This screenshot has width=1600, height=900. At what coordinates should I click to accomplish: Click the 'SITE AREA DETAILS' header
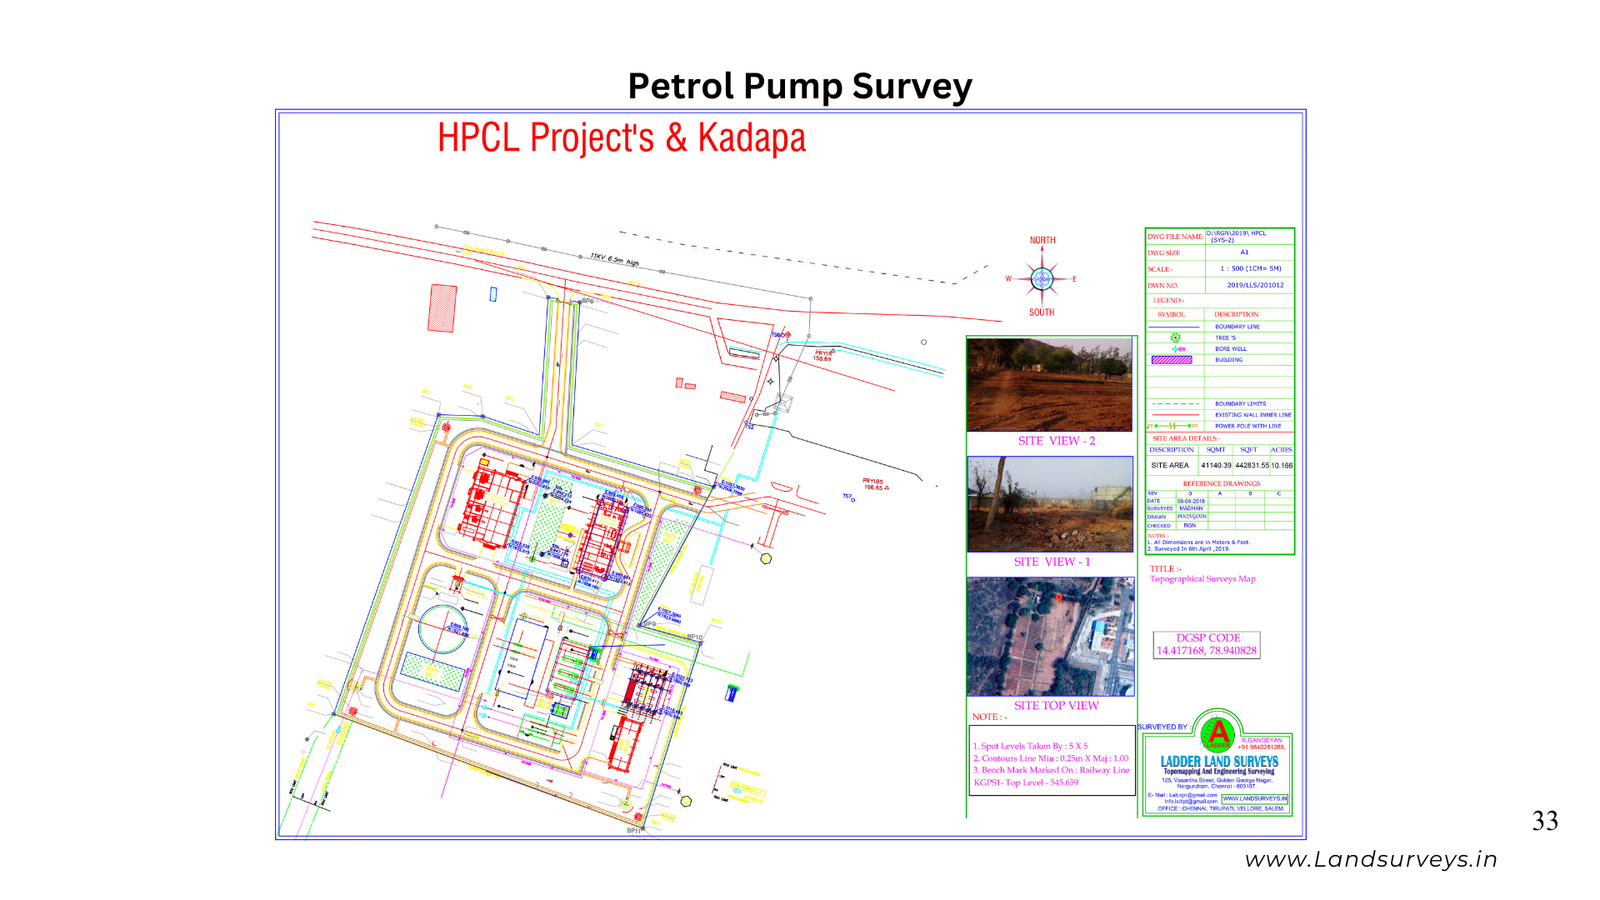point(1186,438)
